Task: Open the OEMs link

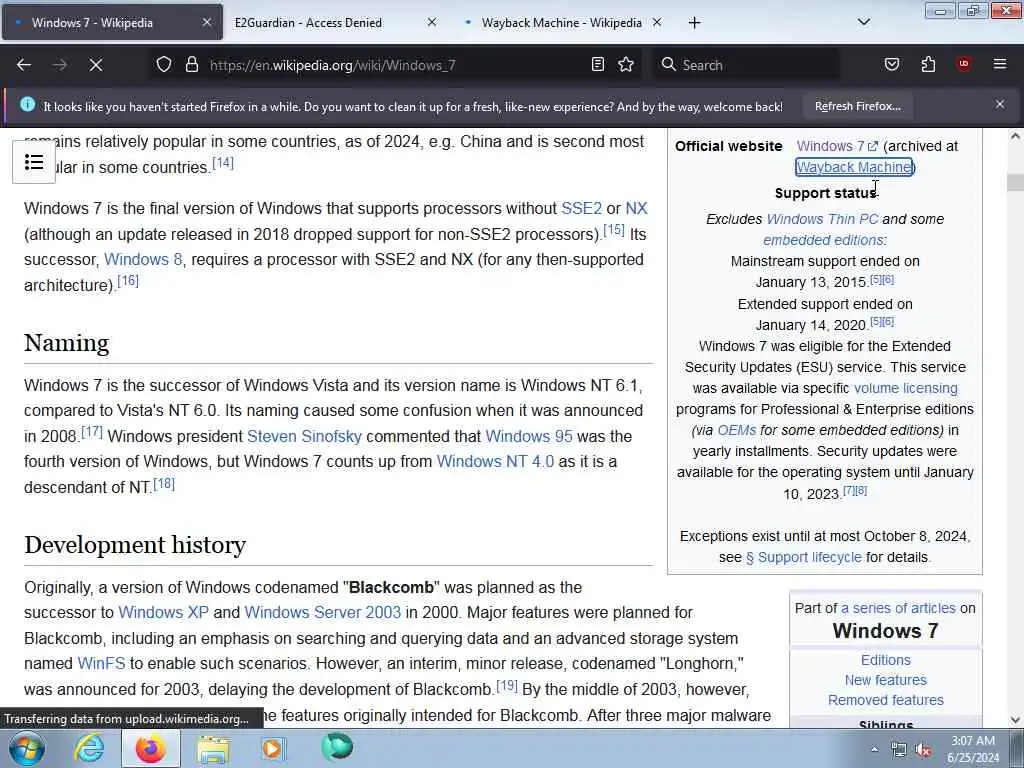Action: click(x=737, y=430)
